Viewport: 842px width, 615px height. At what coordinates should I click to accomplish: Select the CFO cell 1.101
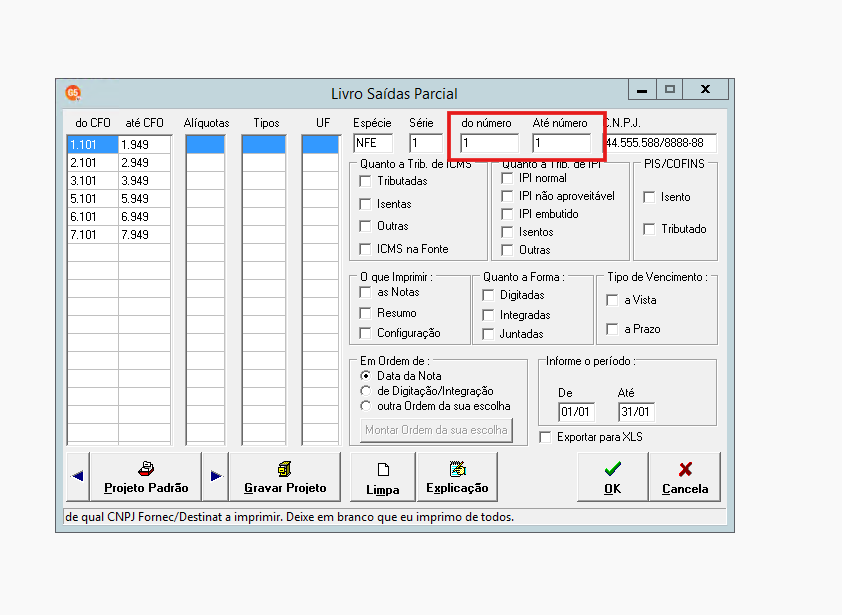pos(93,144)
